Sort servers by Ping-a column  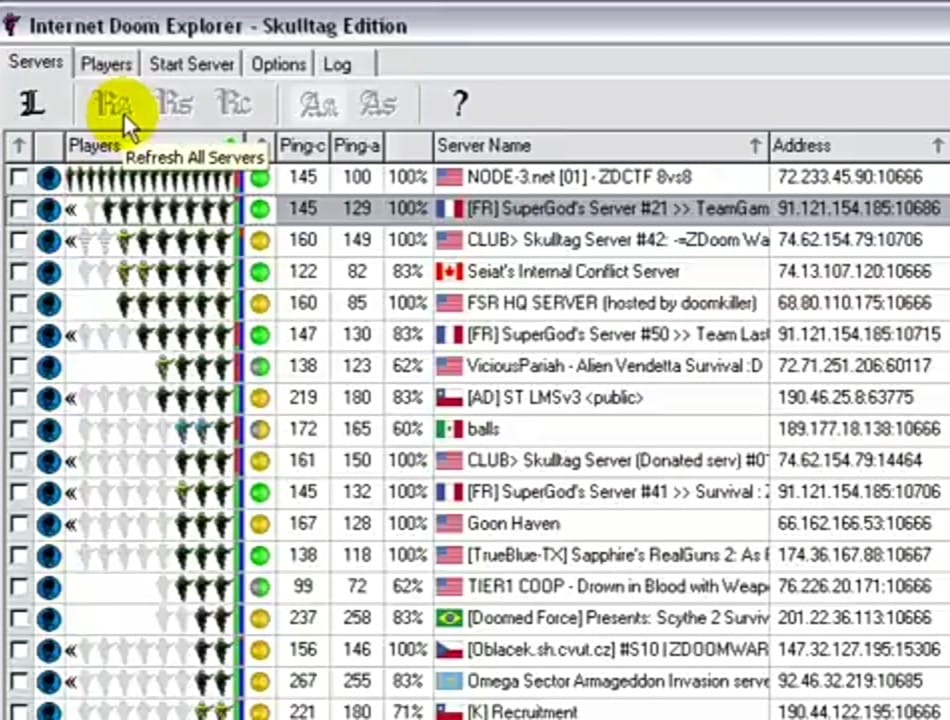(357, 146)
